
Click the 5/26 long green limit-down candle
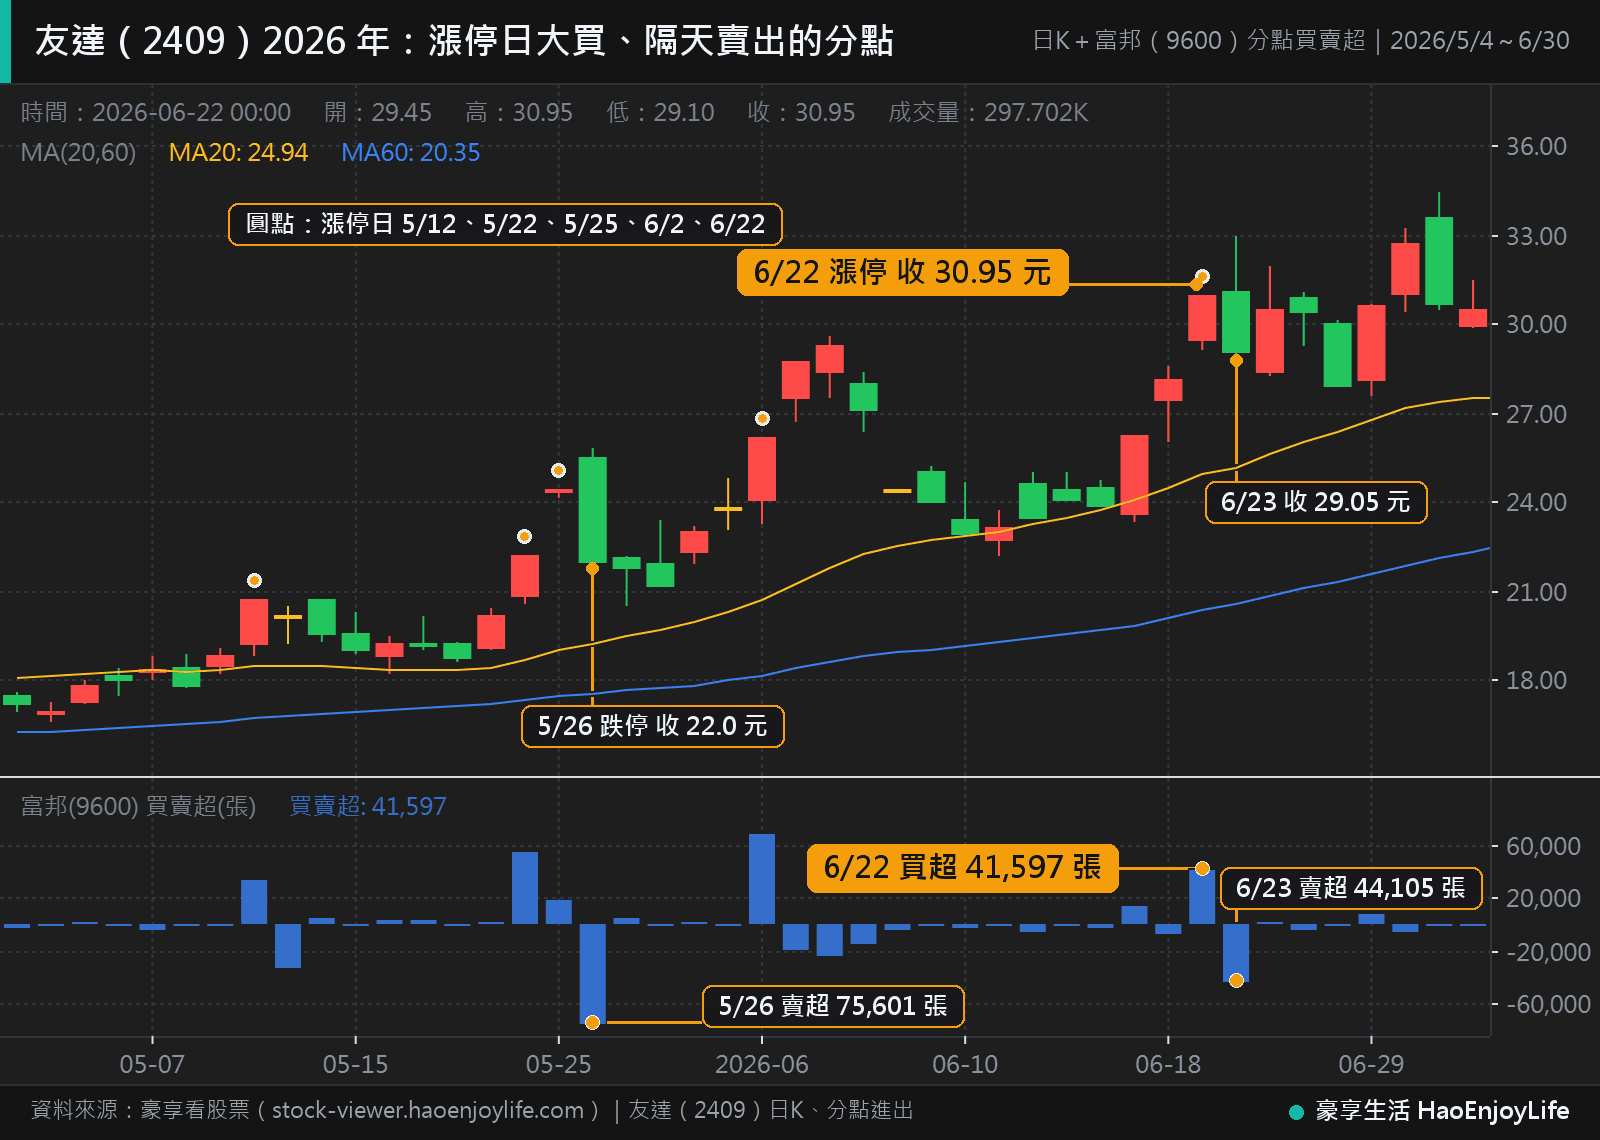592,510
